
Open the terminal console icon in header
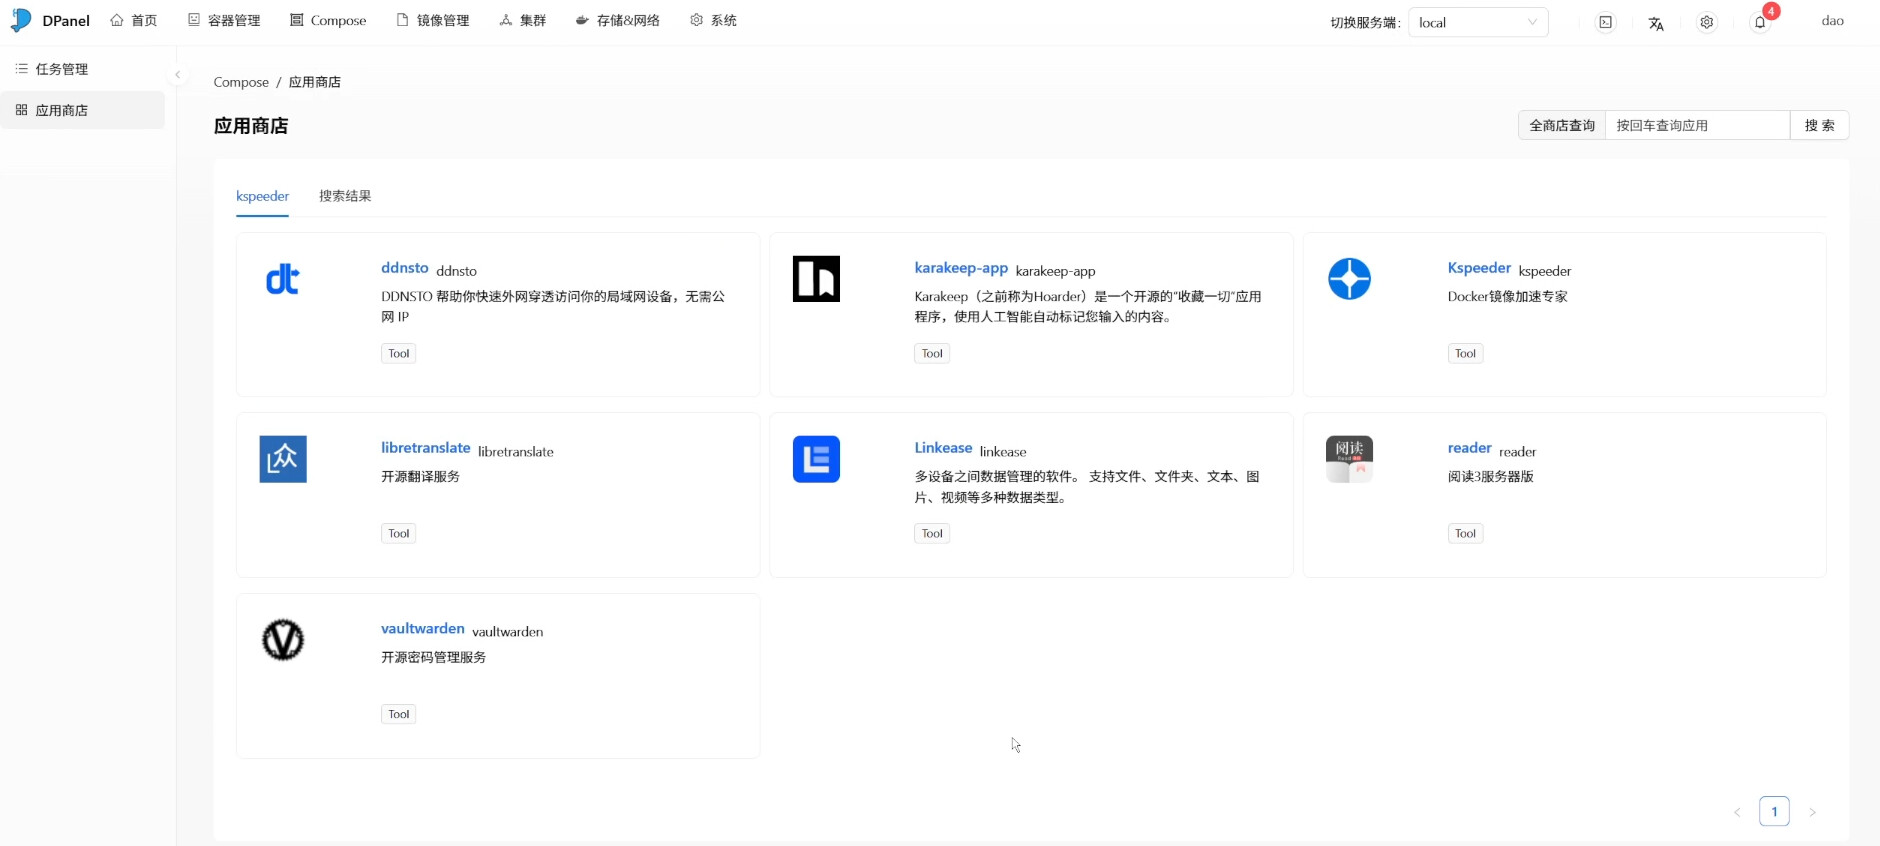tap(1605, 22)
